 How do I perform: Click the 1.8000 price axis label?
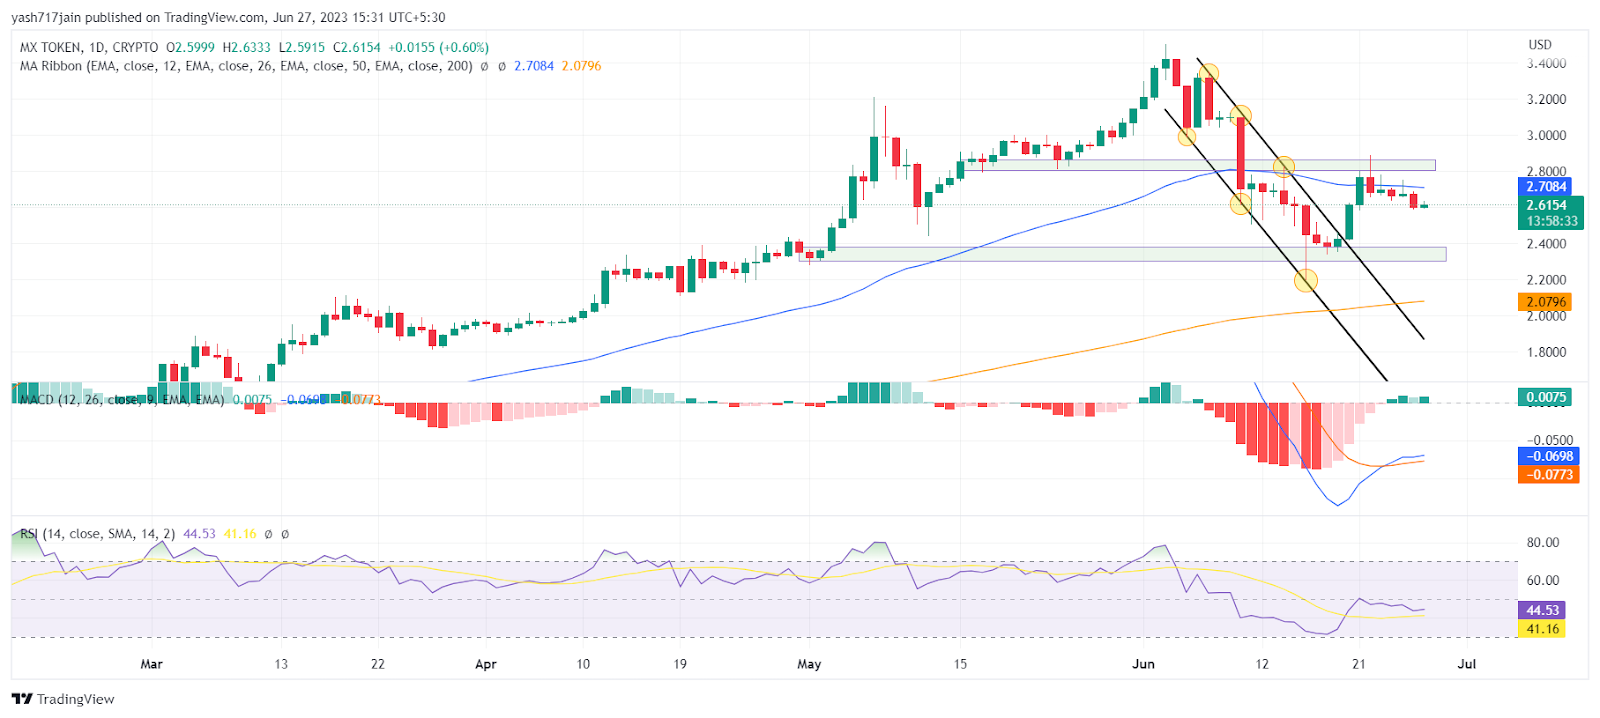point(1546,352)
